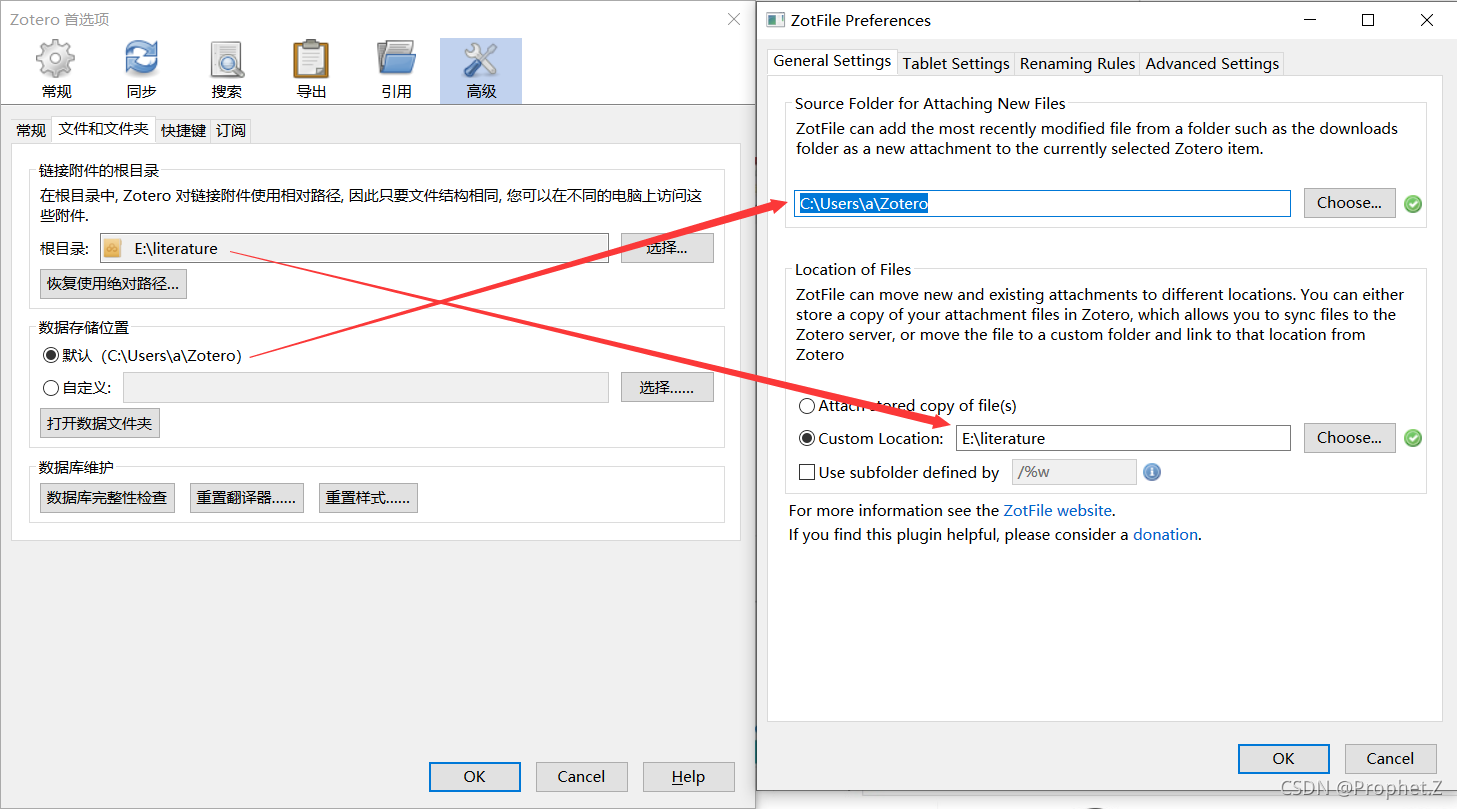The image size is (1457, 809).
Task: Click 打开数据文件夹 button
Action: (100, 423)
